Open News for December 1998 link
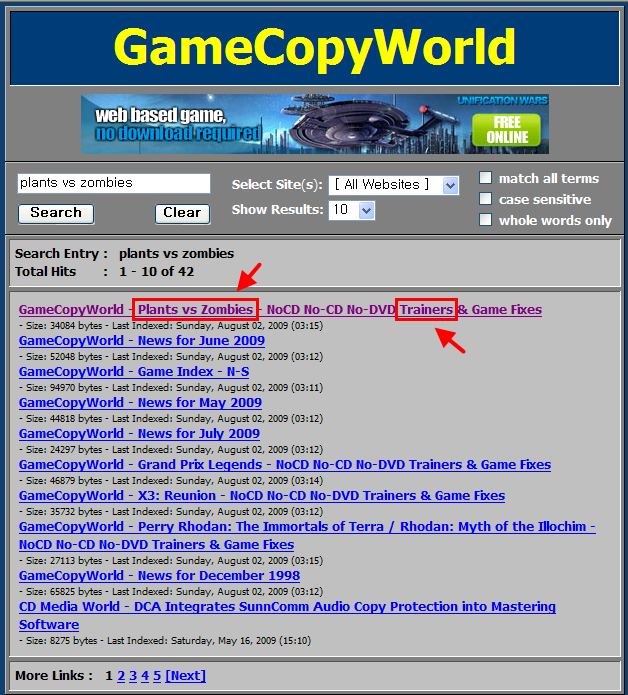 coord(160,575)
